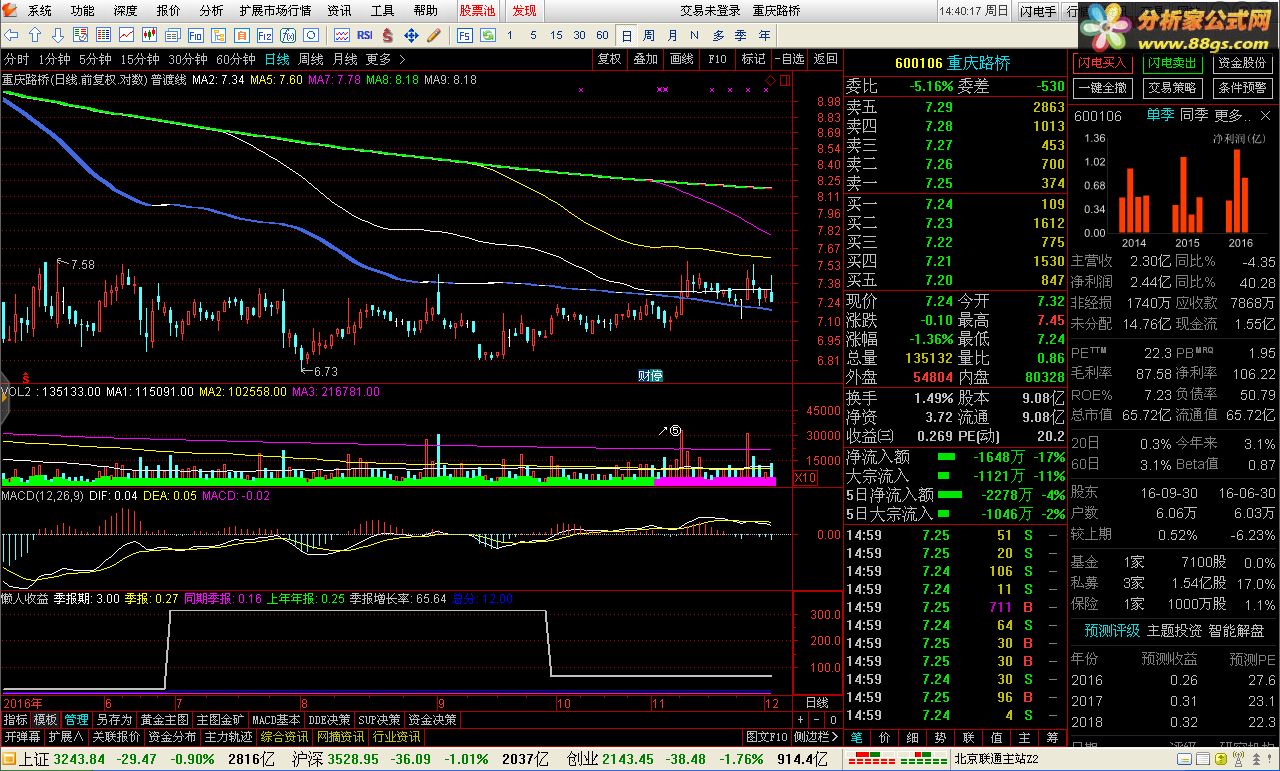Click the FS toolbar icon
Image resolution: width=1280 pixels, height=771 pixels.
465,35
